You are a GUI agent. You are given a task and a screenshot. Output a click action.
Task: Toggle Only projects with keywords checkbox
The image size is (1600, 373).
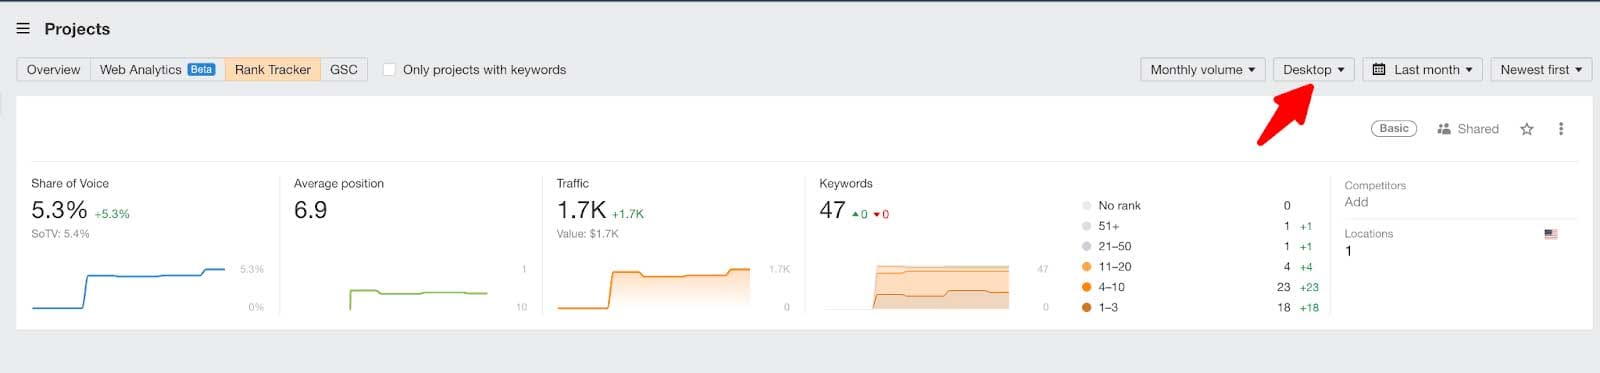click(x=389, y=70)
